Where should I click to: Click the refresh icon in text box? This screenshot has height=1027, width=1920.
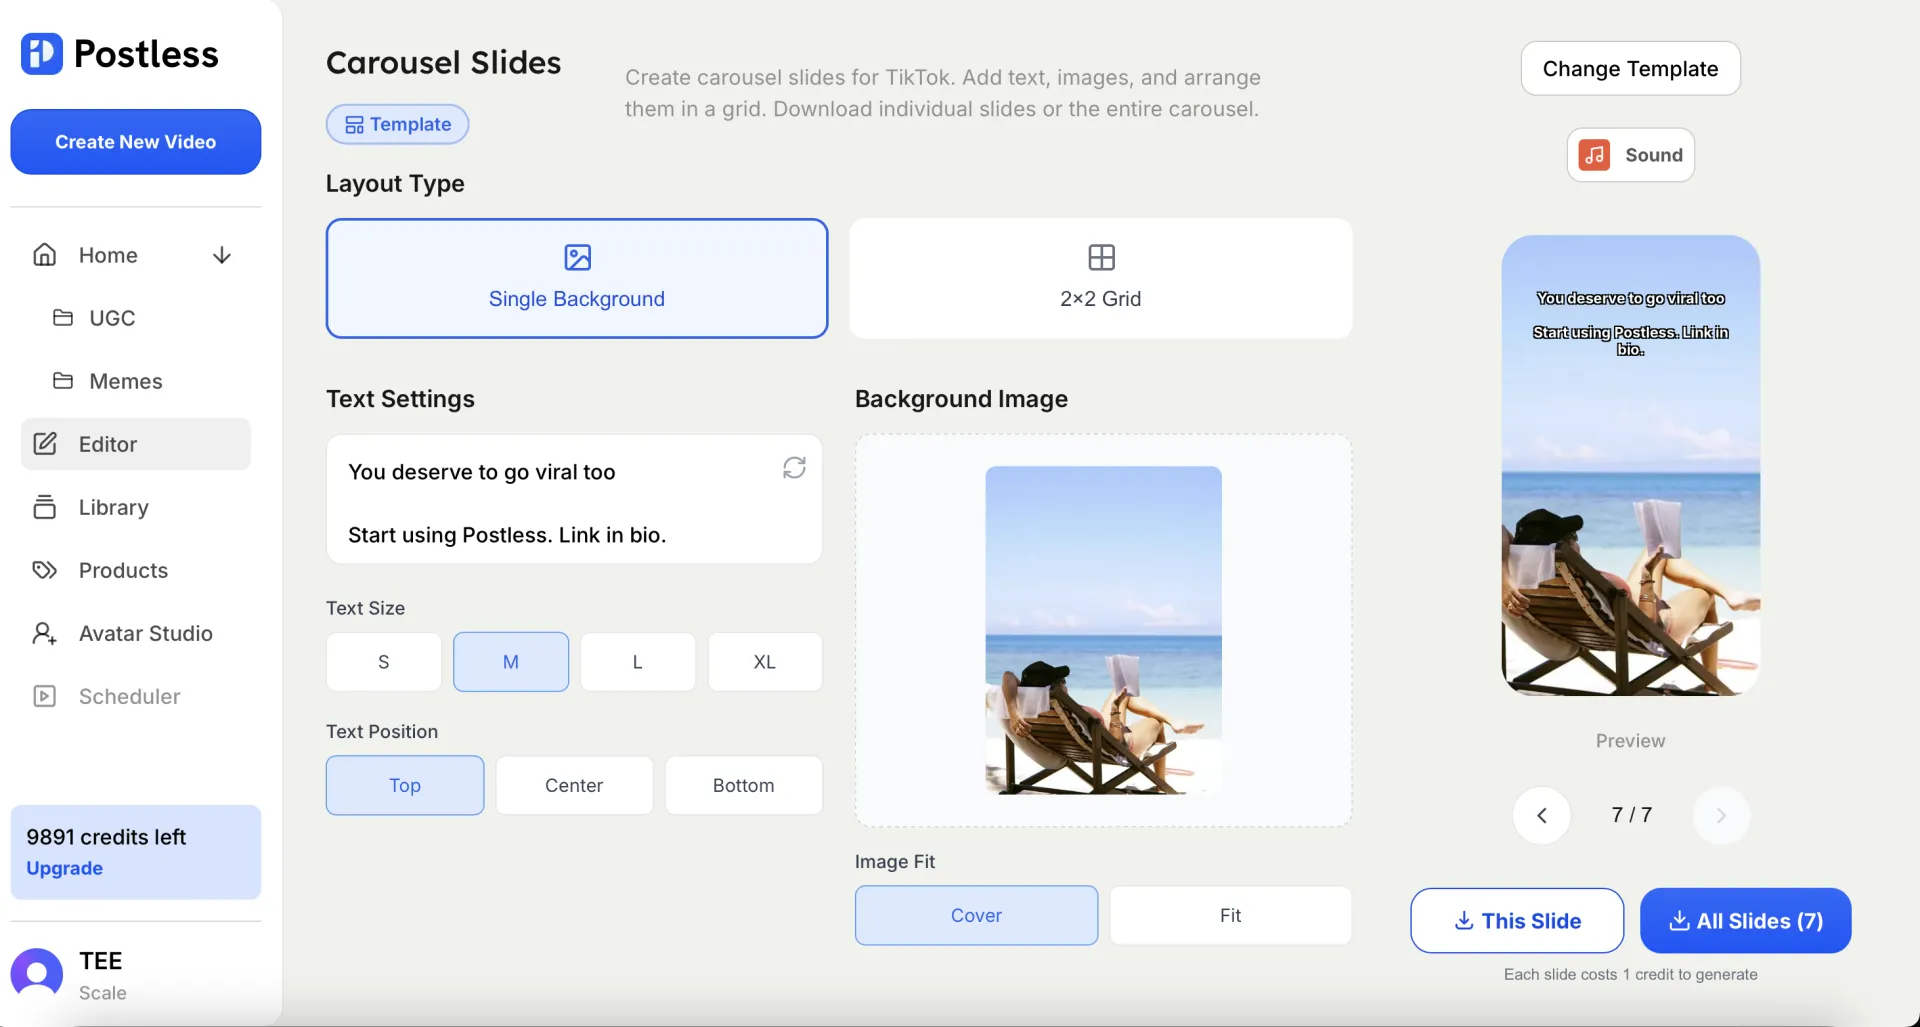pos(794,468)
